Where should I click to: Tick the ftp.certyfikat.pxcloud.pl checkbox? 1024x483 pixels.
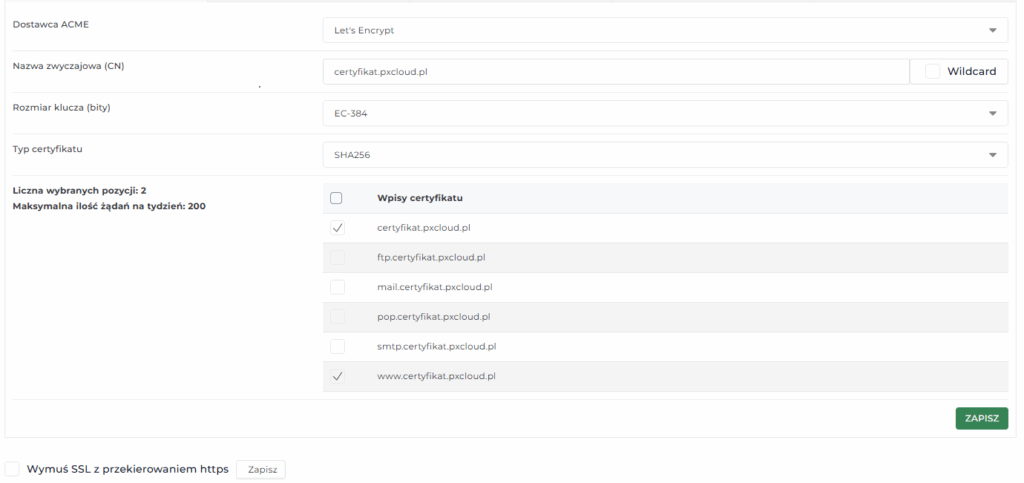(x=337, y=258)
